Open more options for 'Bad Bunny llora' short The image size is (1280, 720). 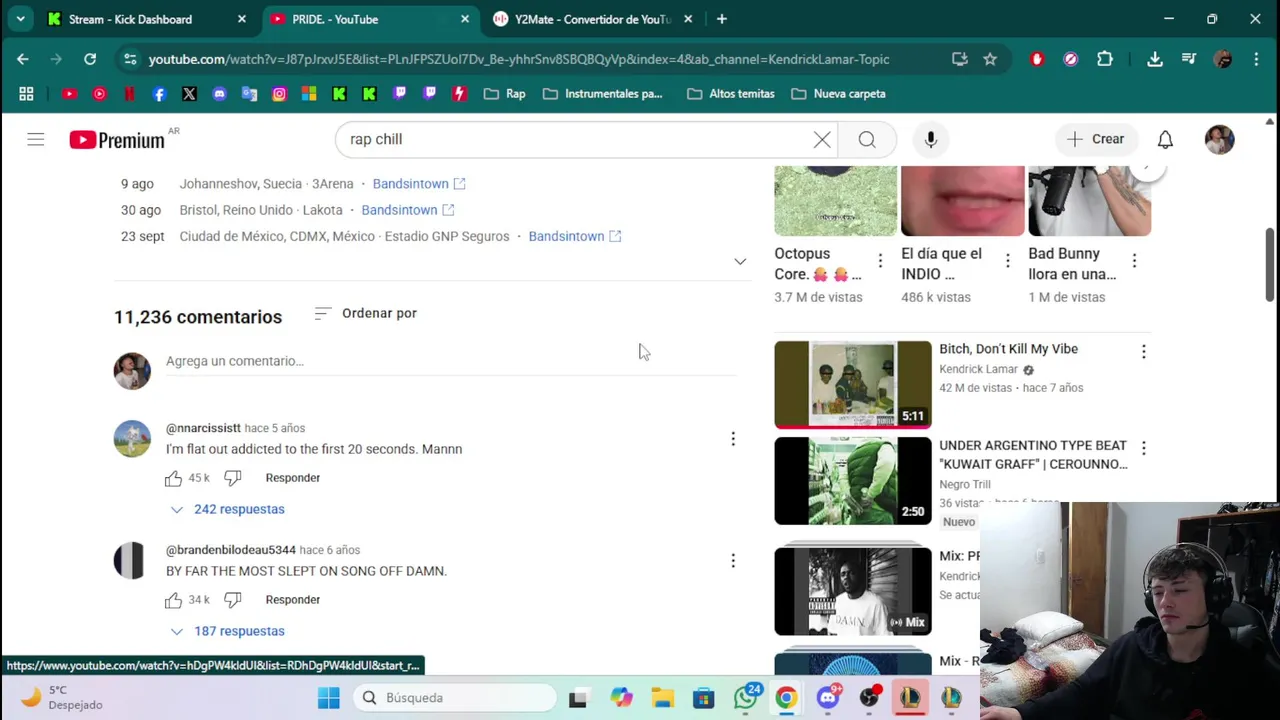1134,261
